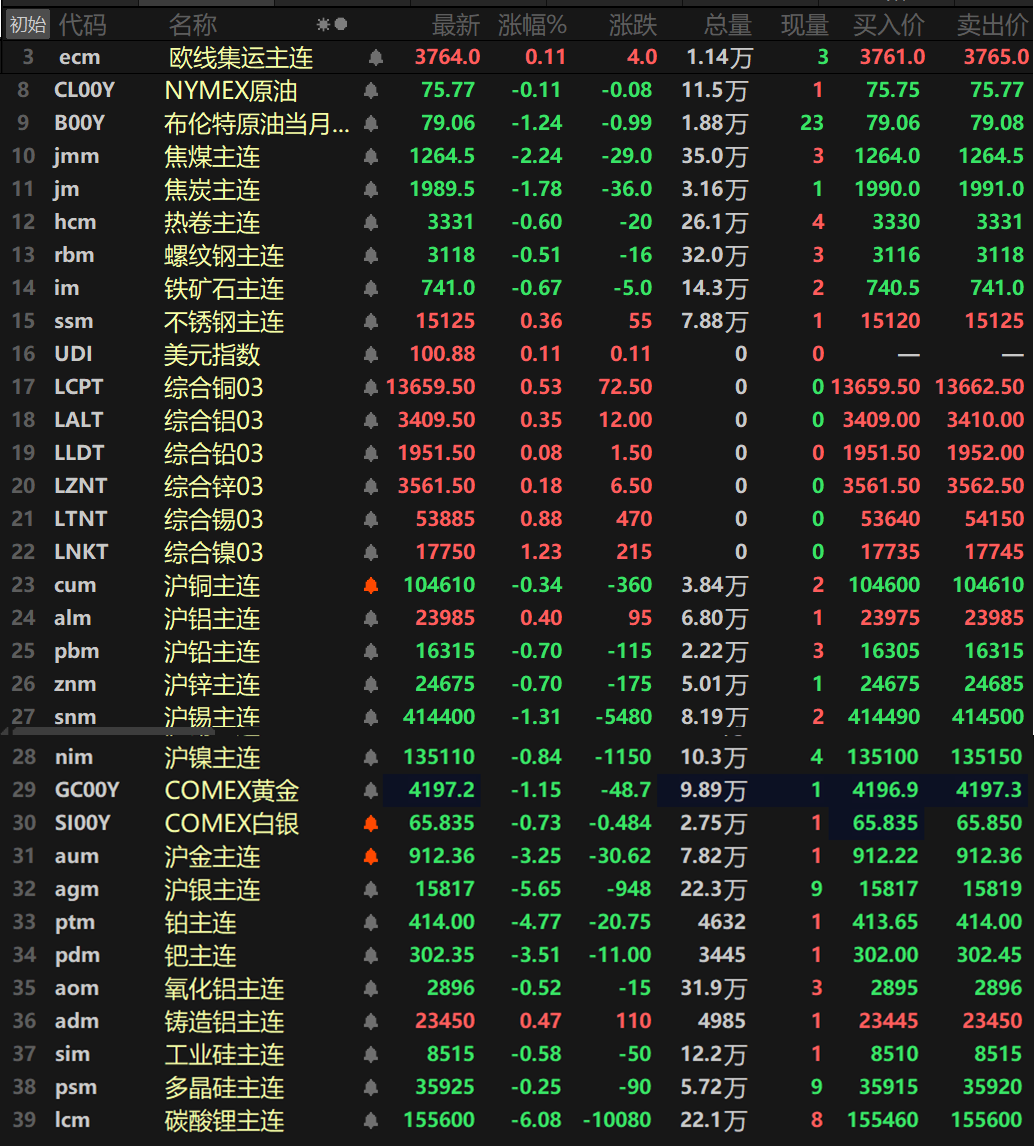Viewport: 1034px width, 1146px height.
Task: Select the 铸造铝主连 name cell
Action: point(224,1021)
